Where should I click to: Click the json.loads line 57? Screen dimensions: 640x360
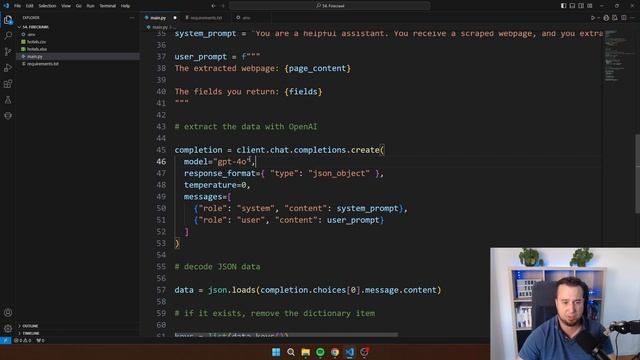coord(308,290)
